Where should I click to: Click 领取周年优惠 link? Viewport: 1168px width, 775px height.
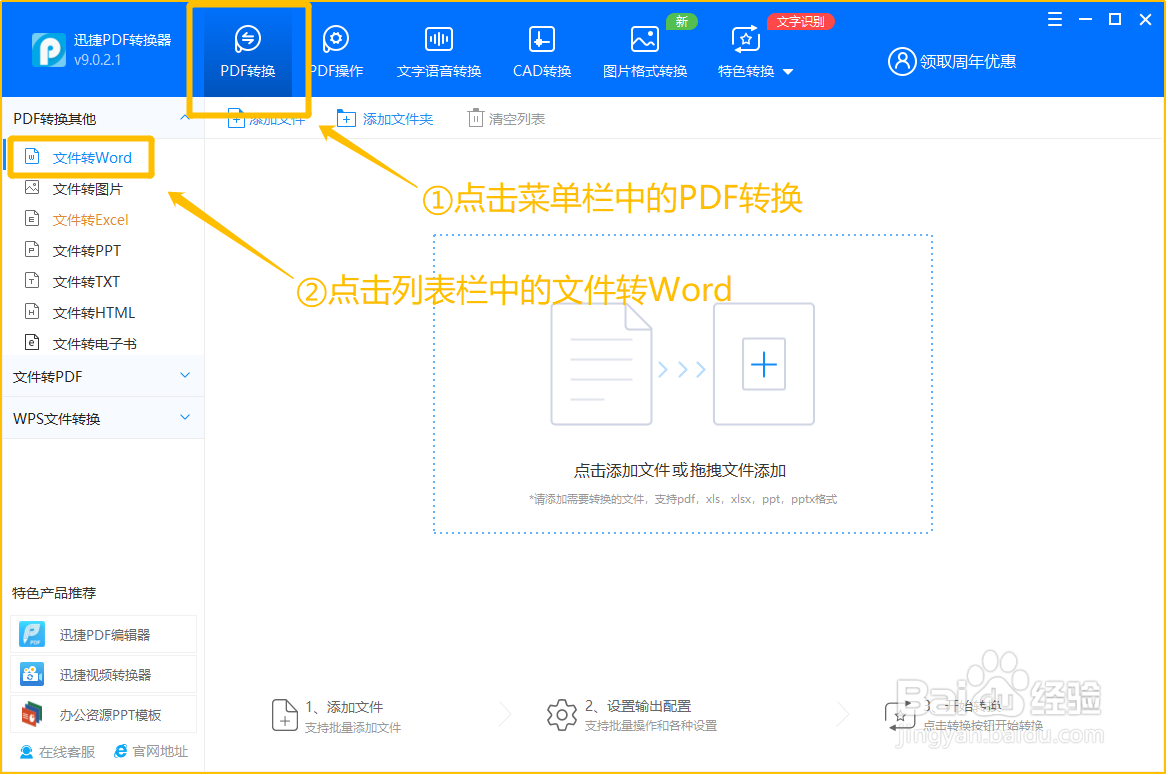pyautogui.click(x=968, y=62)
